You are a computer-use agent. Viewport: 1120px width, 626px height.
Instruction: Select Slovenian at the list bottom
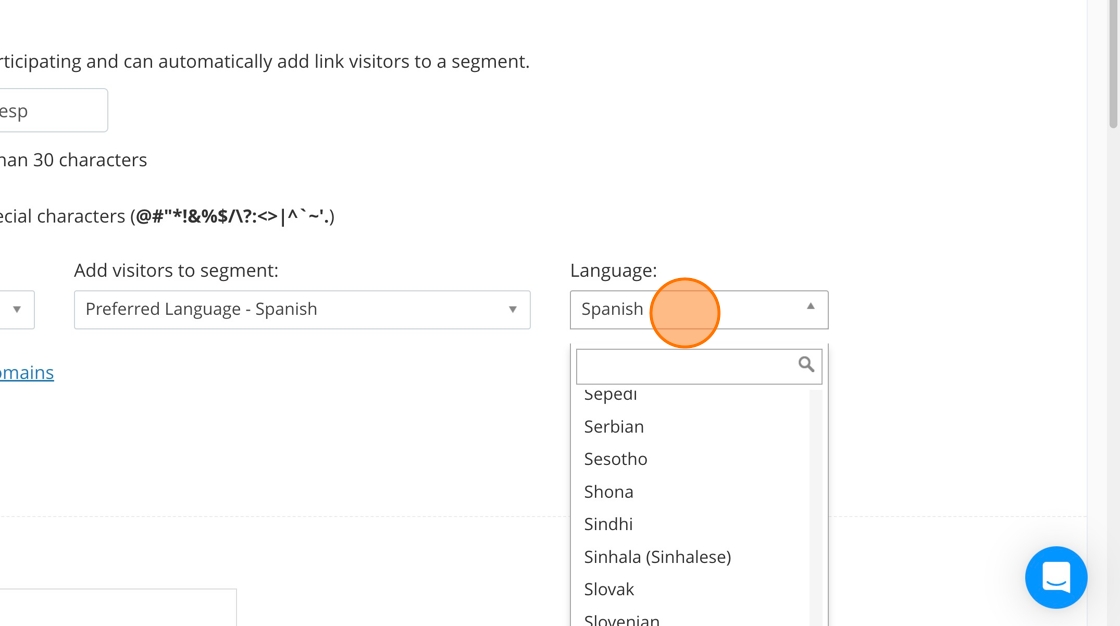pyautogui.click(x=622, y=619)
